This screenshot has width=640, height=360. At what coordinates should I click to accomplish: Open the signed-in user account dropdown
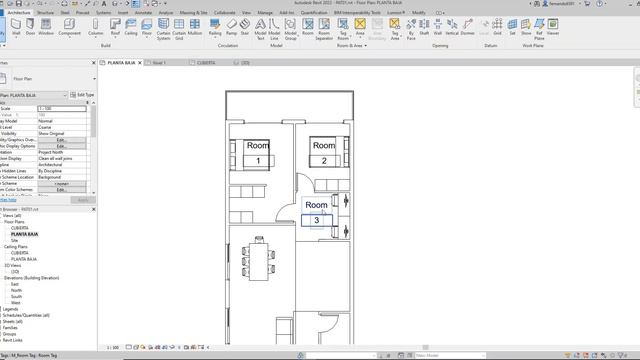point(580,4)
